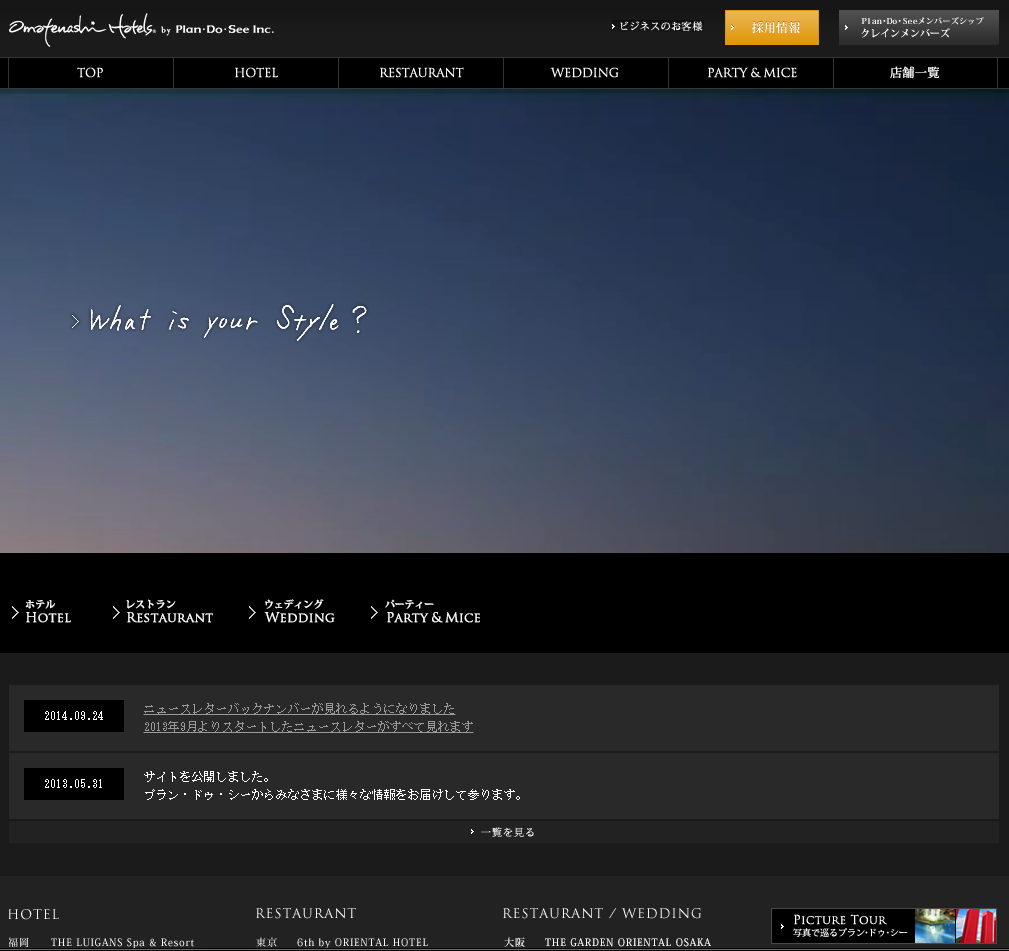1009x951 pixels.
Task: Open THE LUIGANS Spa & Resort footer link
Action: [122, 942]
